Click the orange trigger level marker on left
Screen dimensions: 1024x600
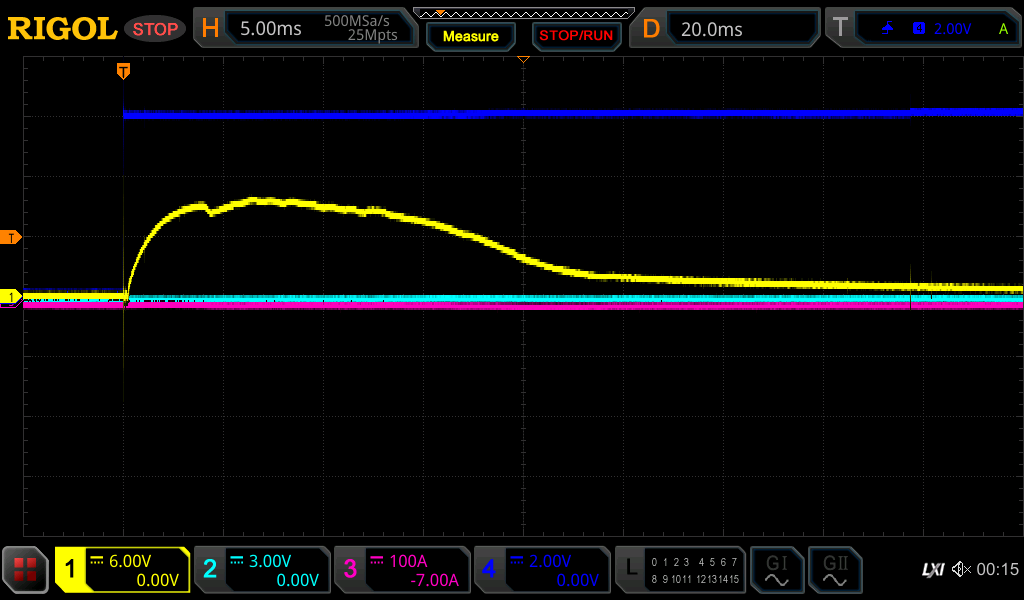pyautogui.click(x=11, y=237)
